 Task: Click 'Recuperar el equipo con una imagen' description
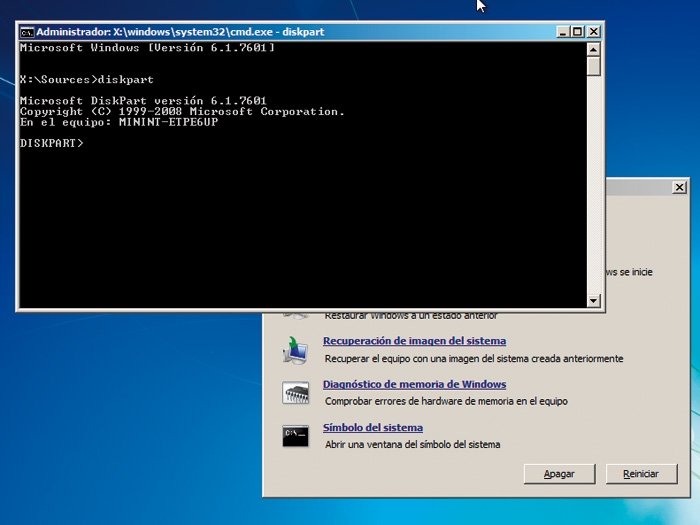[x=474, y=359]
